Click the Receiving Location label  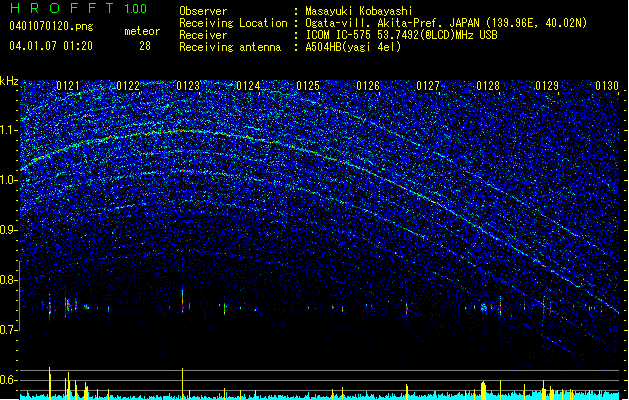click(233, 23)
